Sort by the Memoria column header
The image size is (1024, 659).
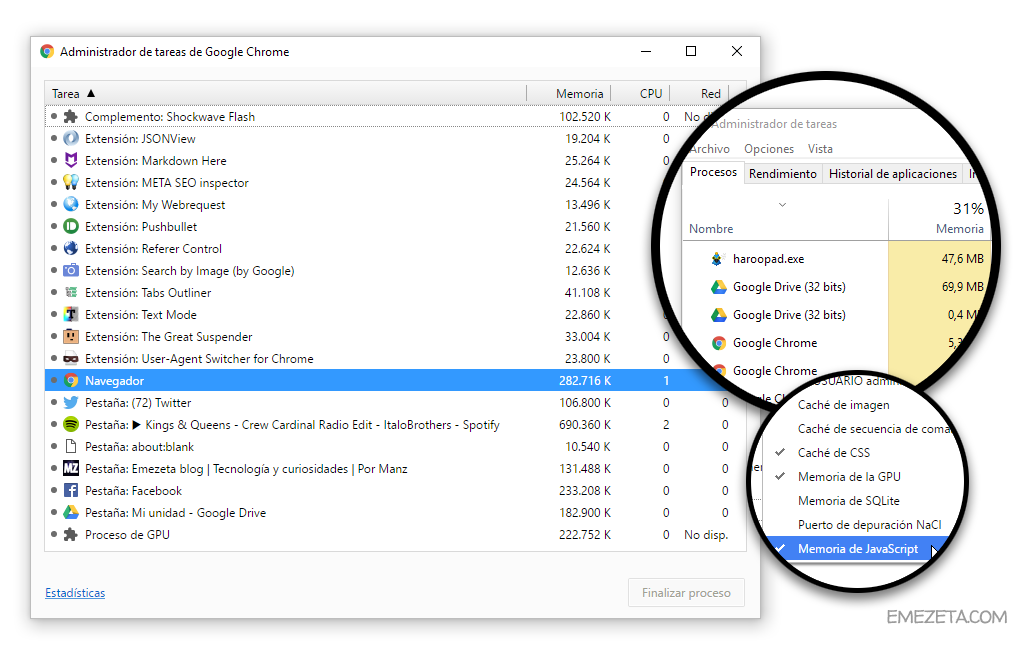pos(569,94)
